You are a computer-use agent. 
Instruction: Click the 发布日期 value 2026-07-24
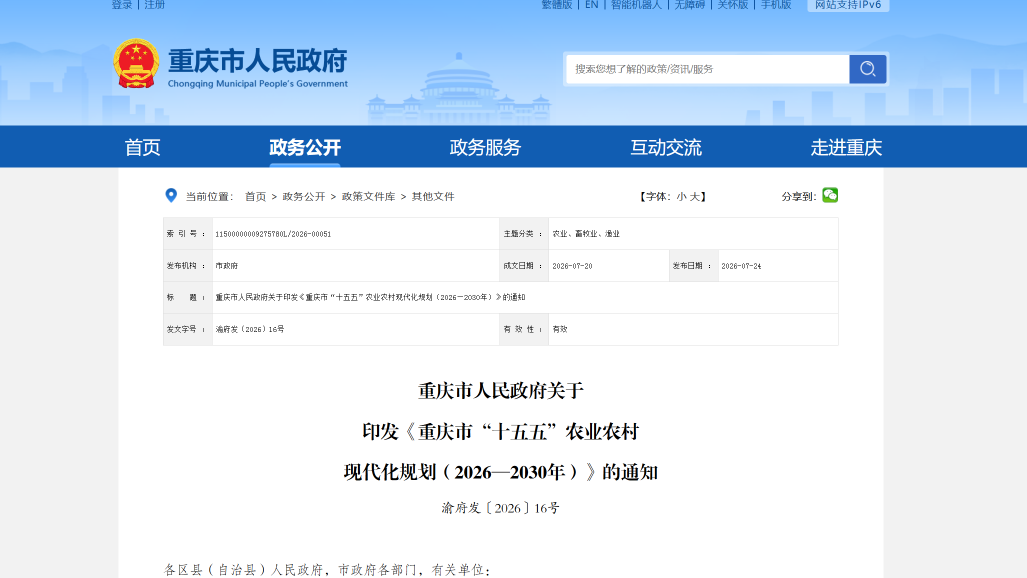(741, 266)
